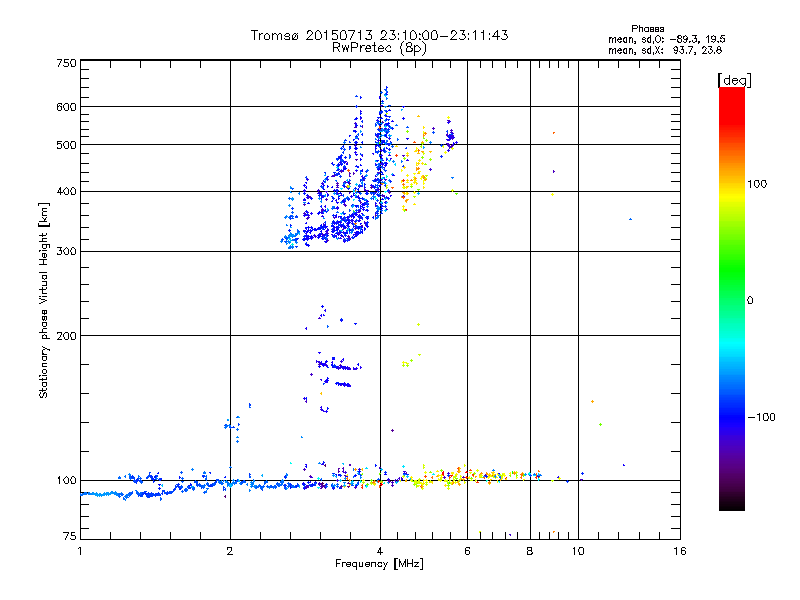Click the plot title 'Tromsø 20150713 23:10:00-23:11:43'
This screenshot has height=600, width=800.
(x=379, y=35)
